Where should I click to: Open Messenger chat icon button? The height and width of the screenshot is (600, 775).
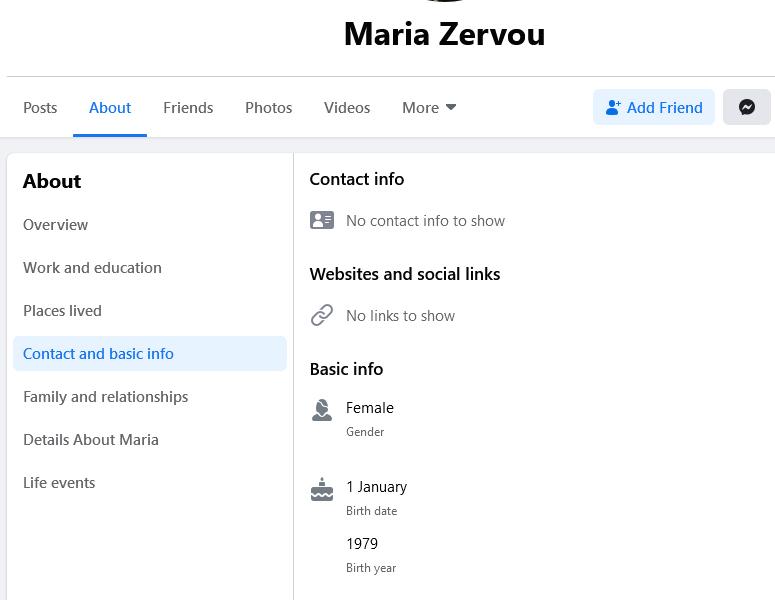coord(746,107)
